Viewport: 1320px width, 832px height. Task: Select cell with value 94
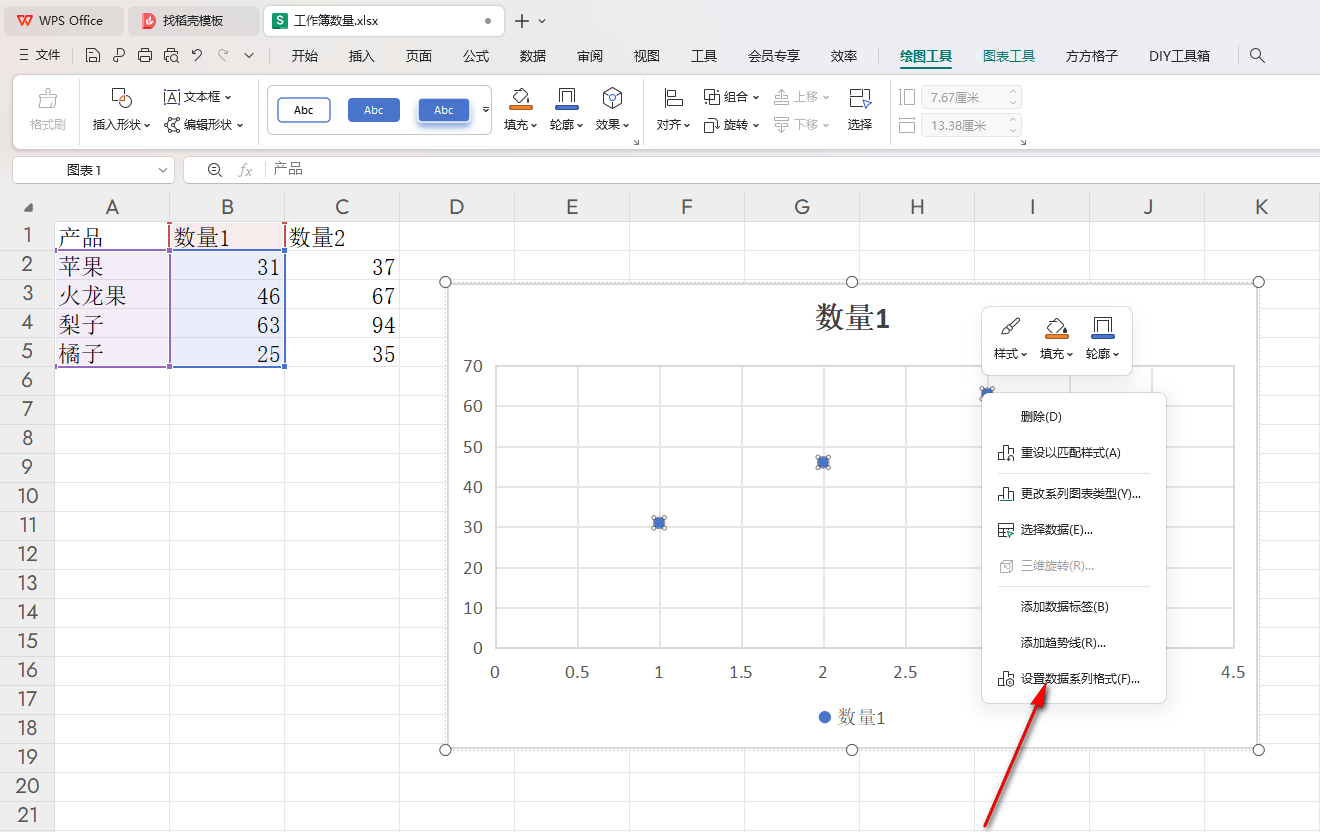coord(342,325)
